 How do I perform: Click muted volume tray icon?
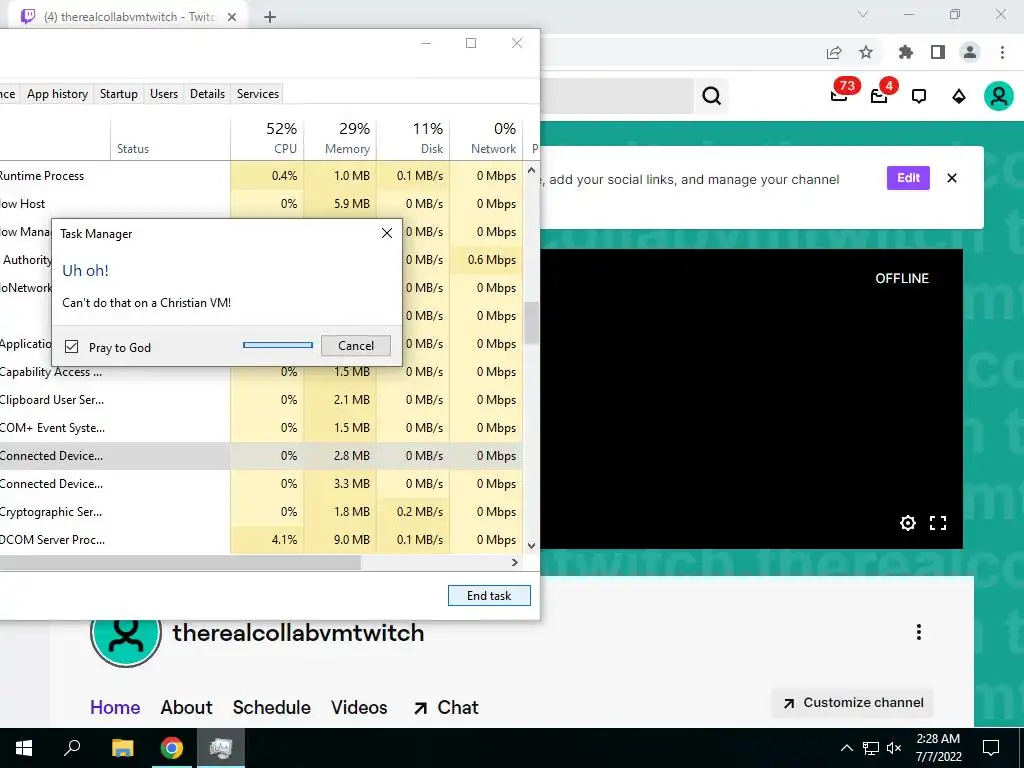[894, 748]
